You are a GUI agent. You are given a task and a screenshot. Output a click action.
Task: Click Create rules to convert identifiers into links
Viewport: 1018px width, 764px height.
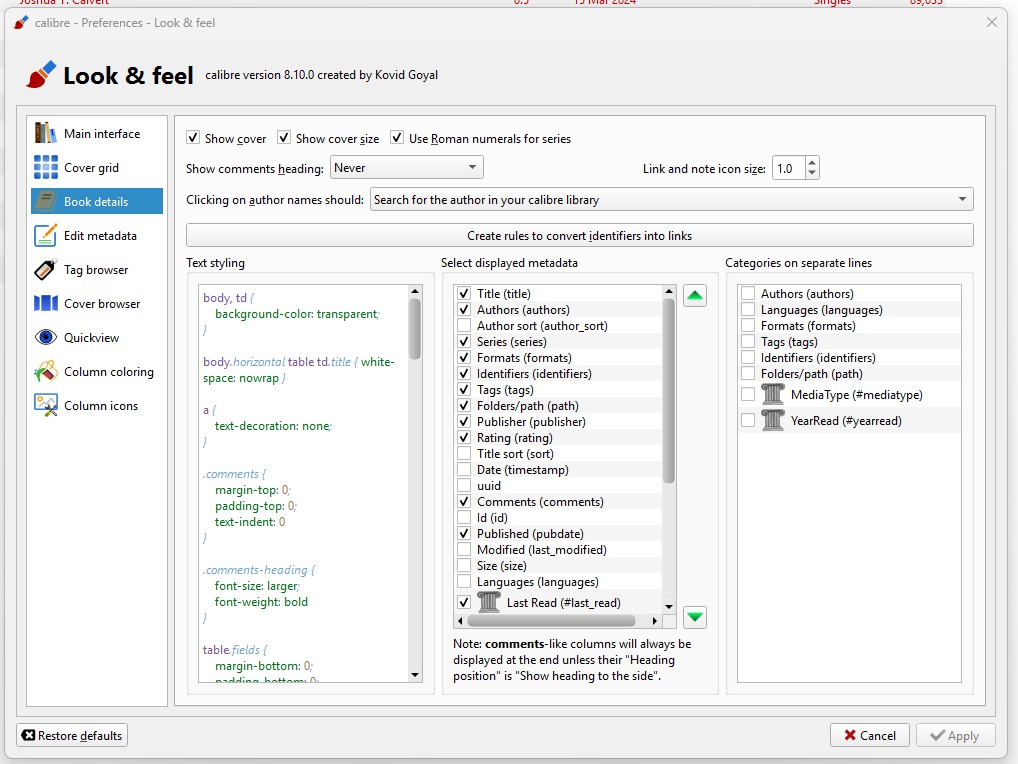pyautogui.click(x=579, y=235)
